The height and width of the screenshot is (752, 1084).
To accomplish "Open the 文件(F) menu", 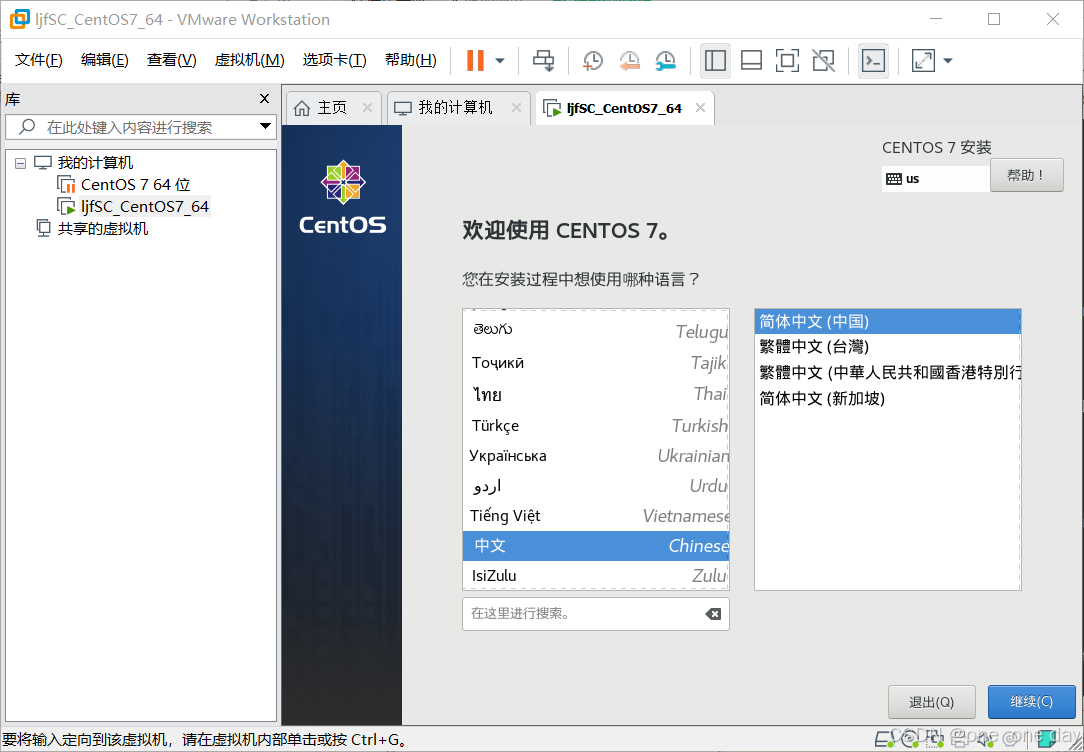I will tap(39, 60).
